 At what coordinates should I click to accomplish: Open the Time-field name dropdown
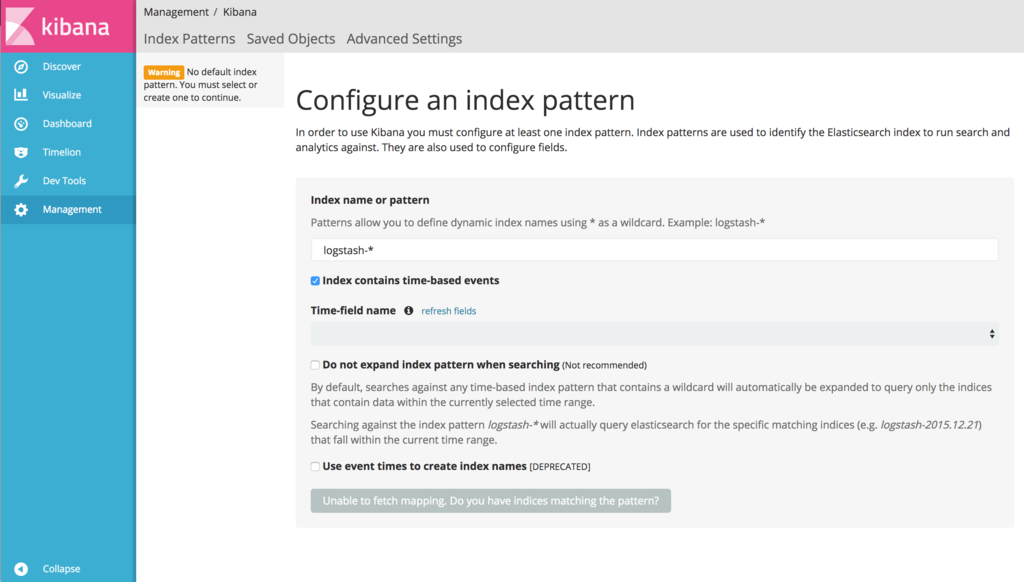pos(654,334)
